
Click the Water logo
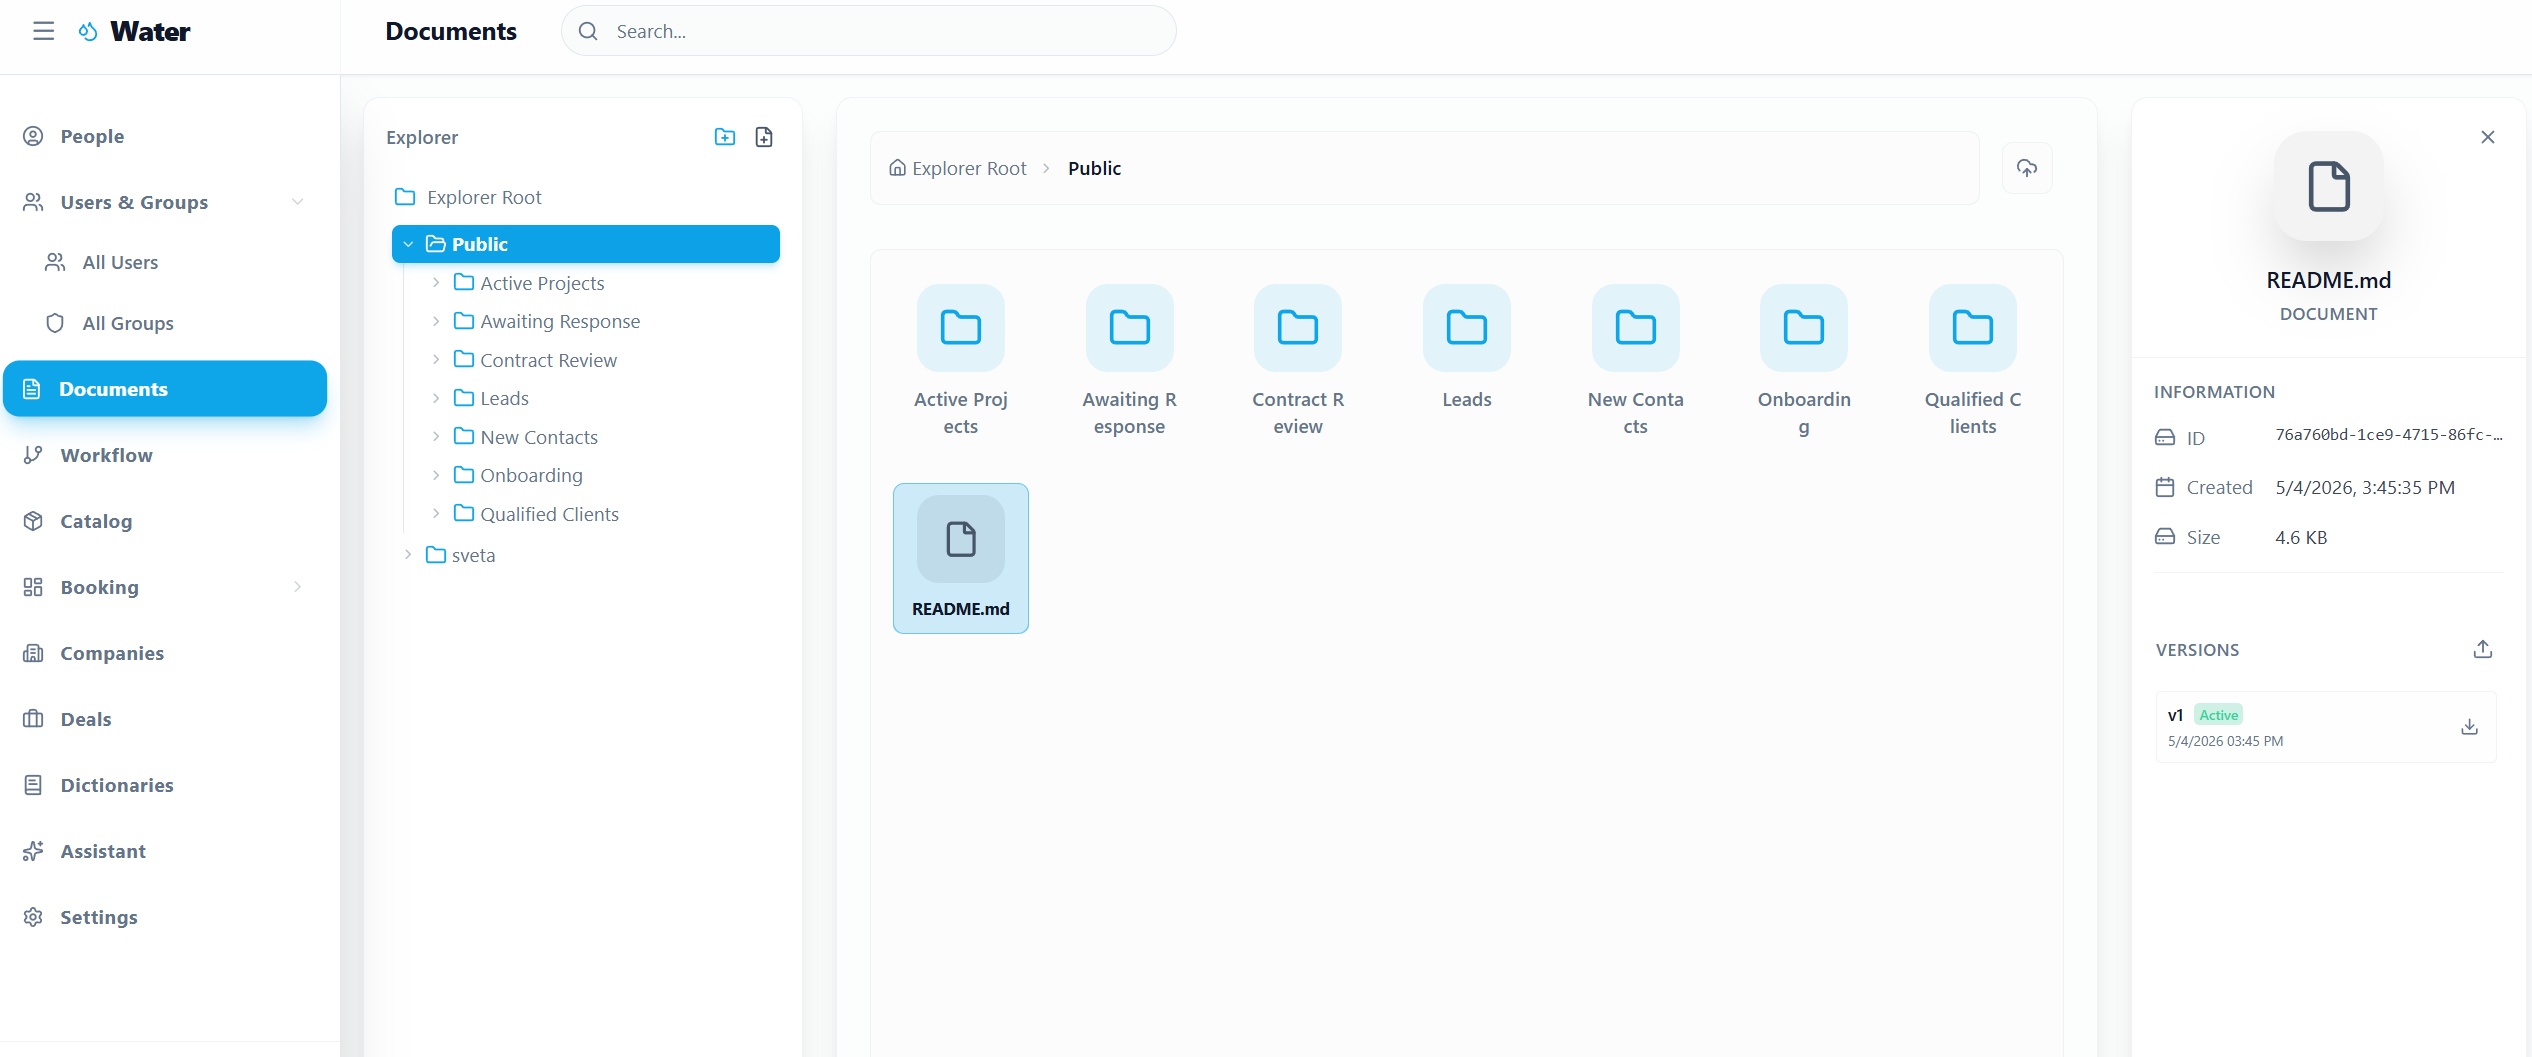134,31
